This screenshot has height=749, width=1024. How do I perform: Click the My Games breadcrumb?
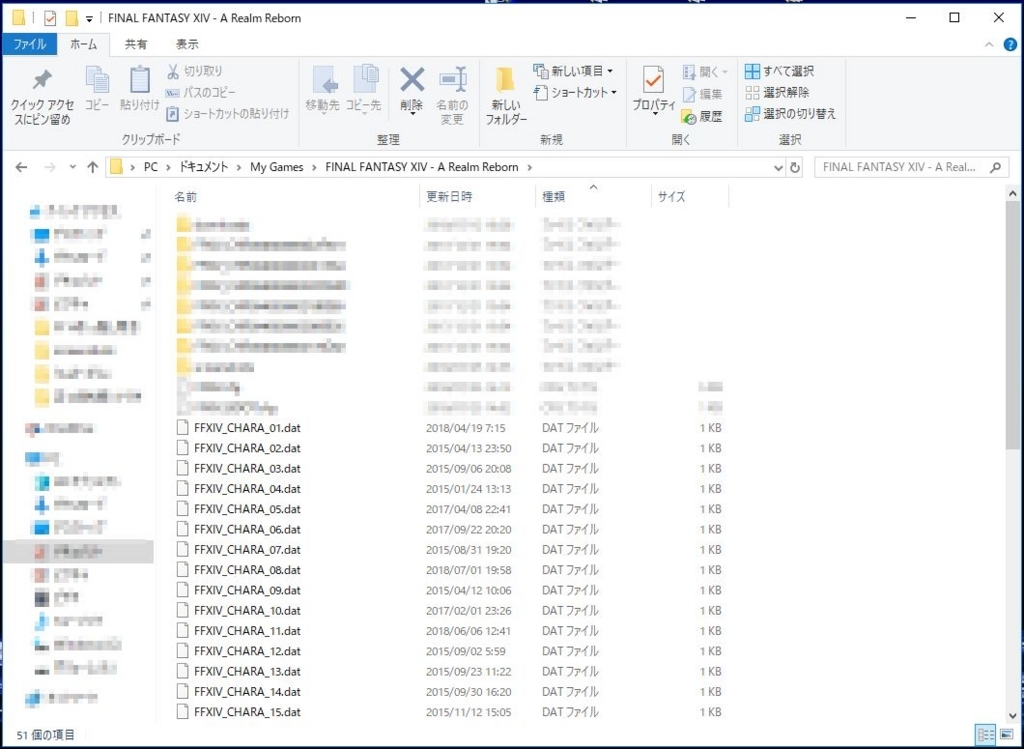tap(276, 167)
